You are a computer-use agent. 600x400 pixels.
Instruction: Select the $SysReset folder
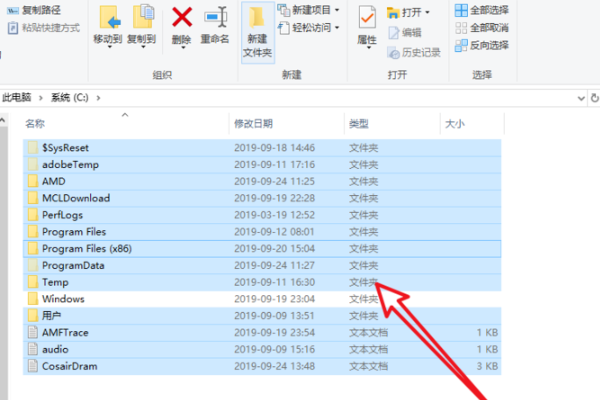click(x=262, y=148)
